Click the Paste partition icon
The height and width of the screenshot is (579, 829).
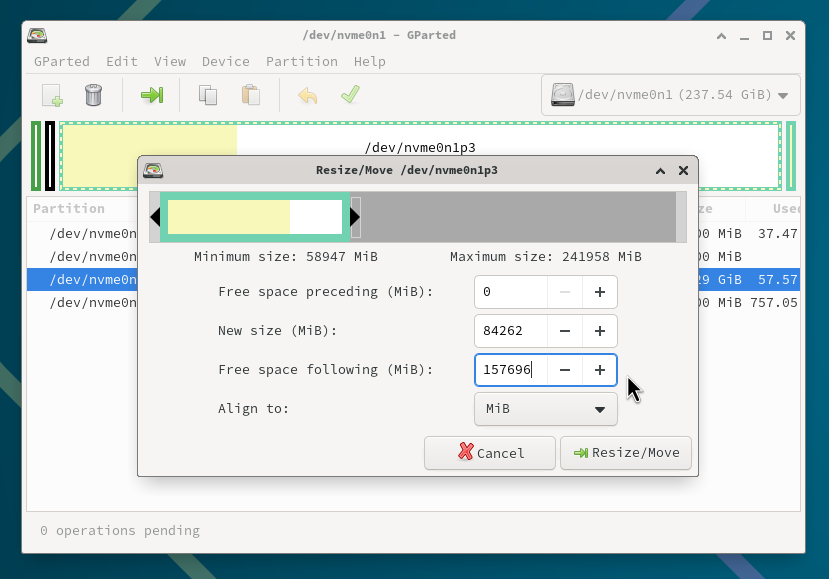click(x=250, y=95)
